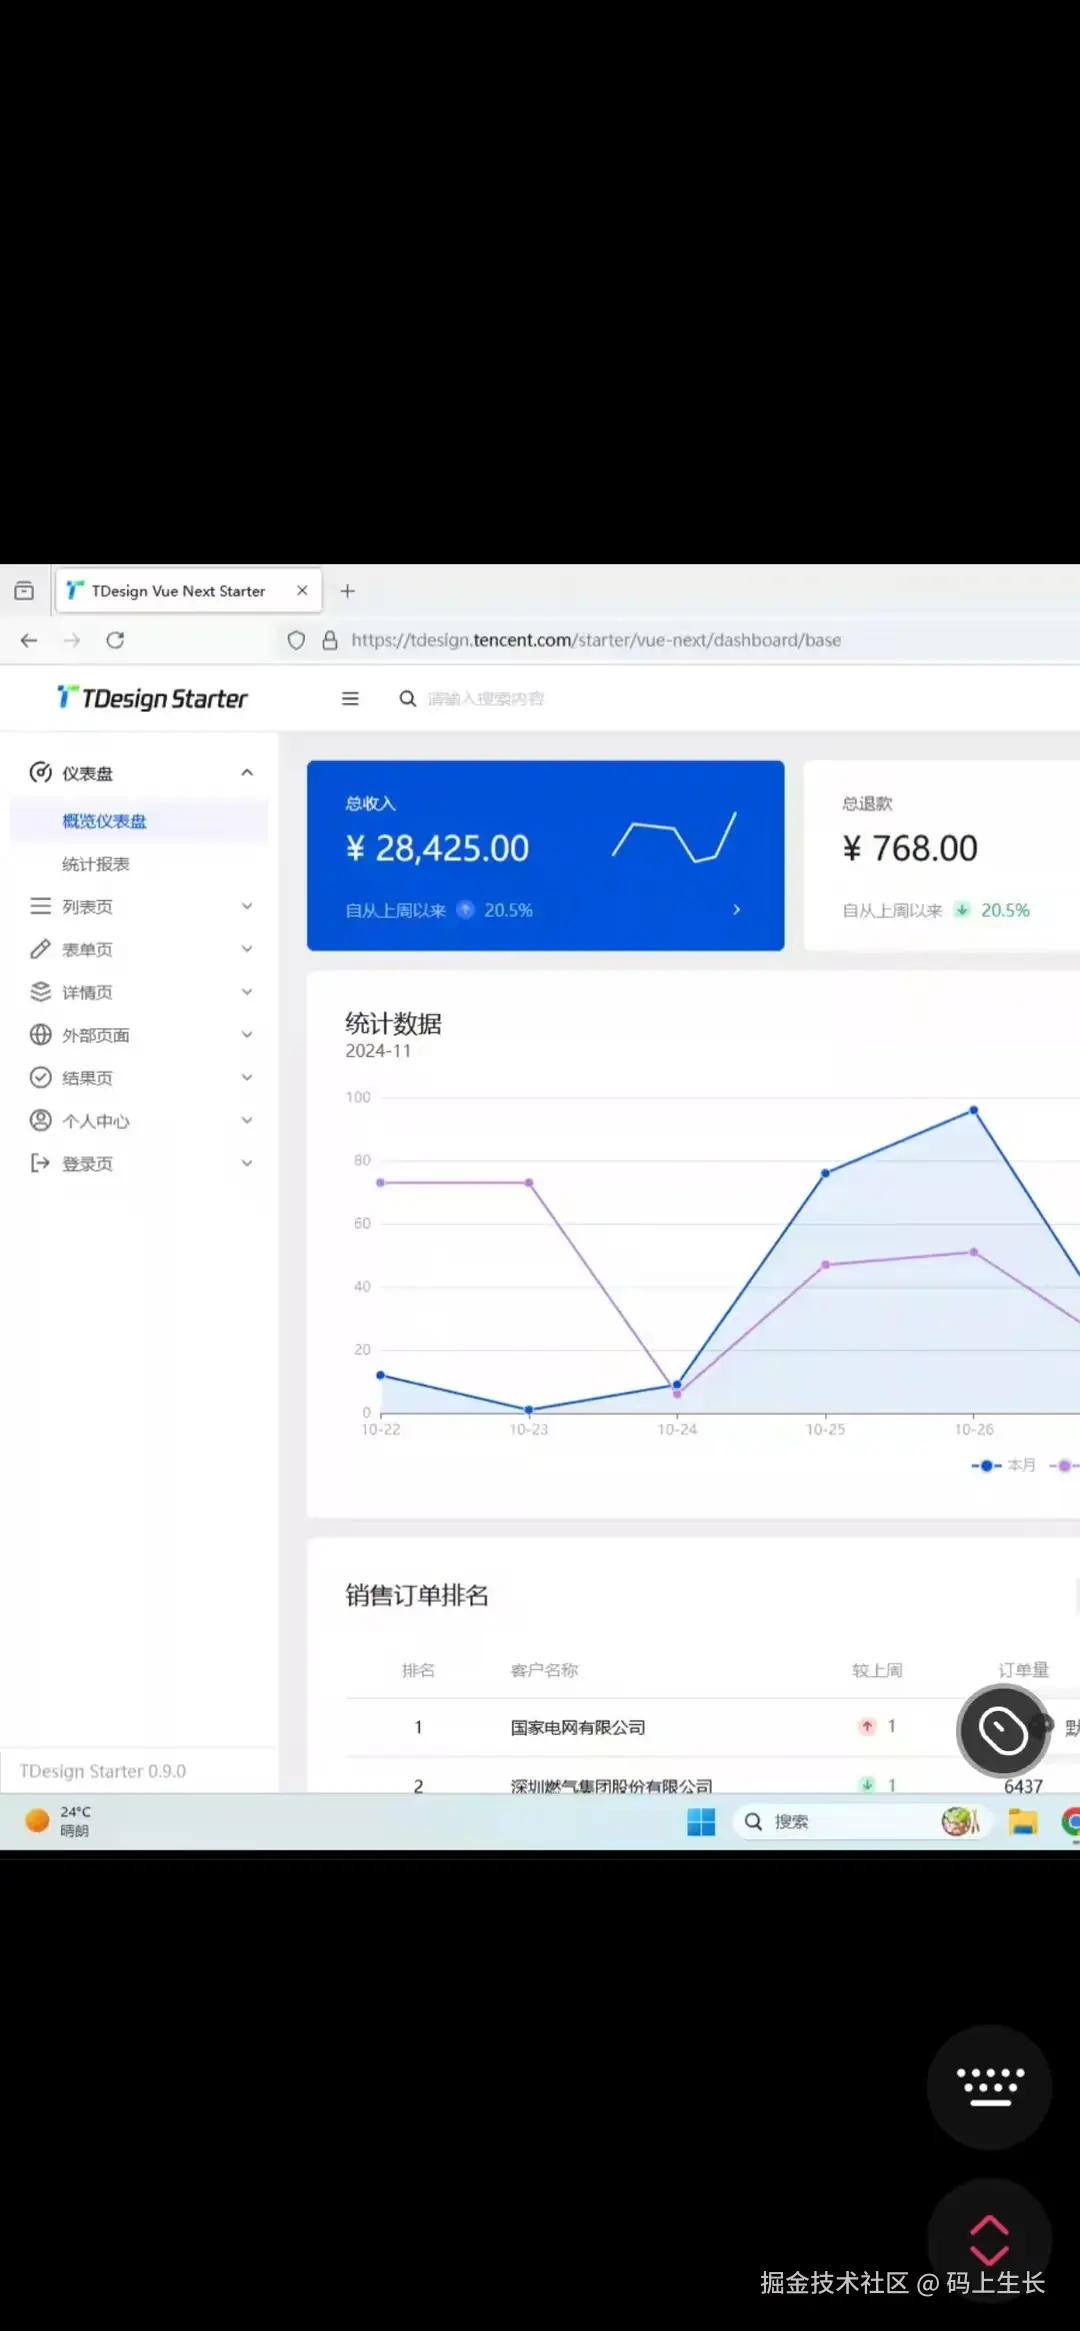The height and width of the screenshot is (2331, 1080).
Task: Click the taskbar 搜索 search box
Action: pos(861,1822)
